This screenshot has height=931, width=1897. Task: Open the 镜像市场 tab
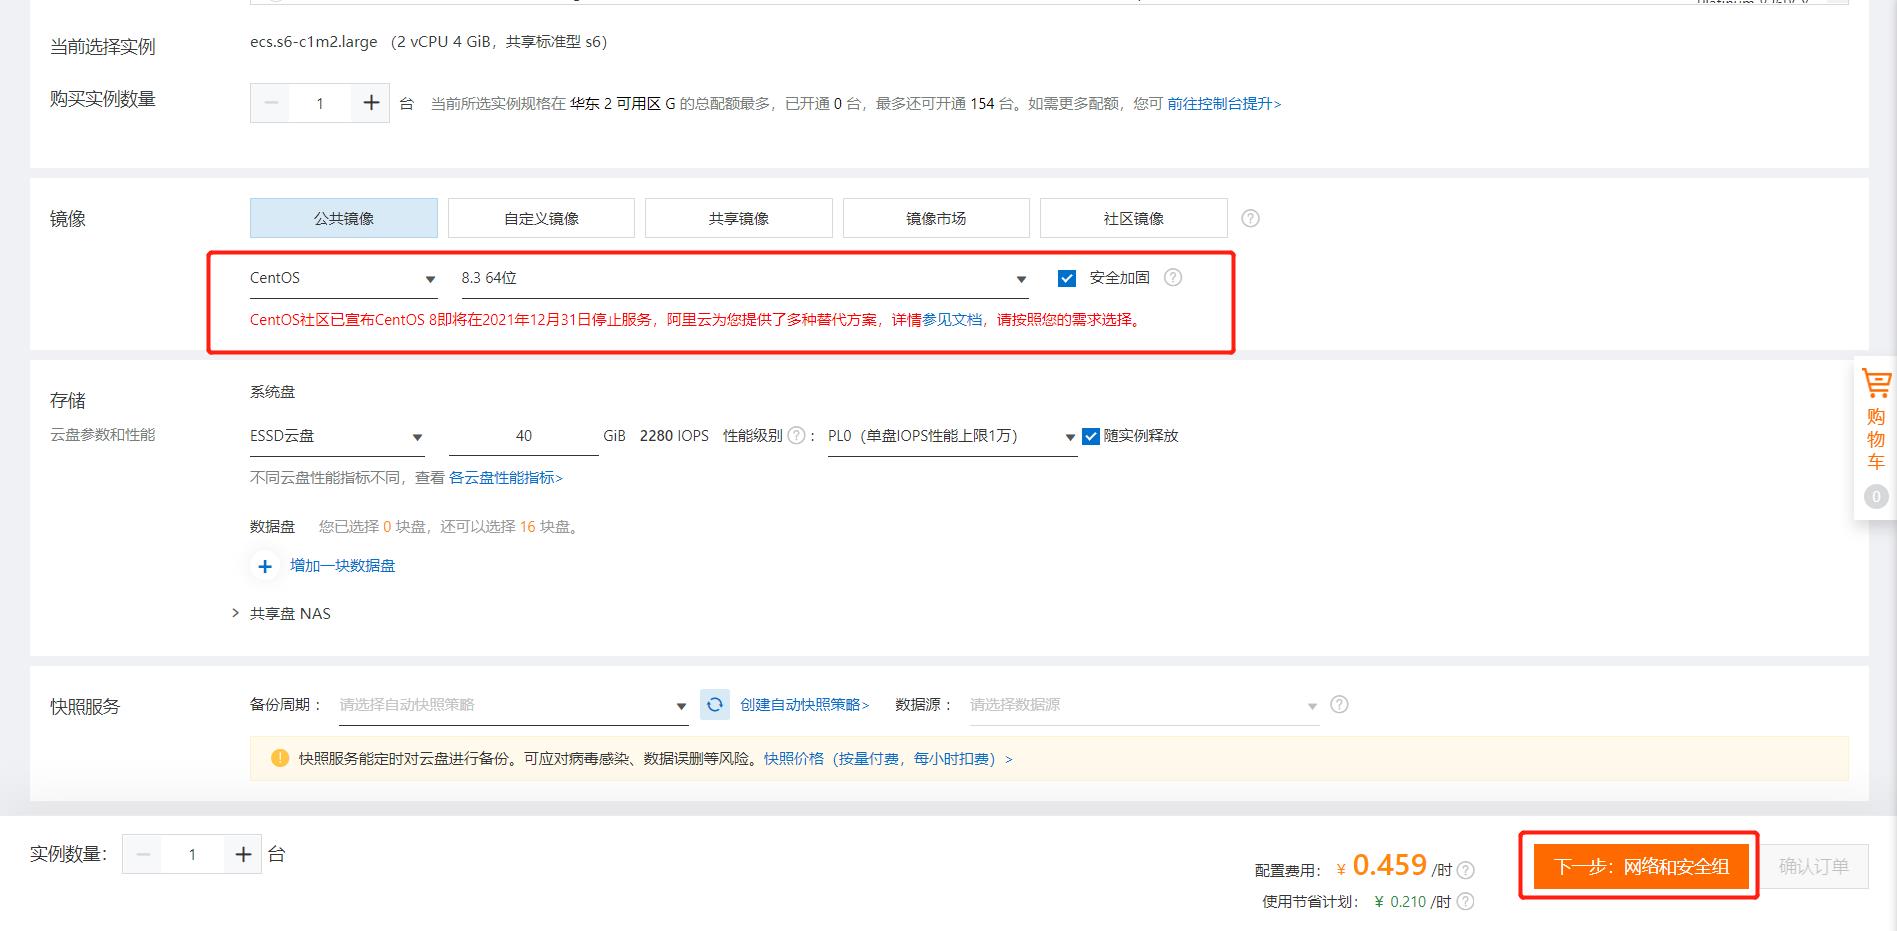[936, 218]
